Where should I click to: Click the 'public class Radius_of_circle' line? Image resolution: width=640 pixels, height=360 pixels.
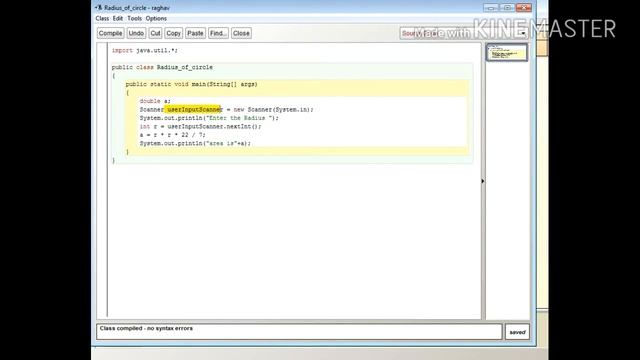[162, 67]
